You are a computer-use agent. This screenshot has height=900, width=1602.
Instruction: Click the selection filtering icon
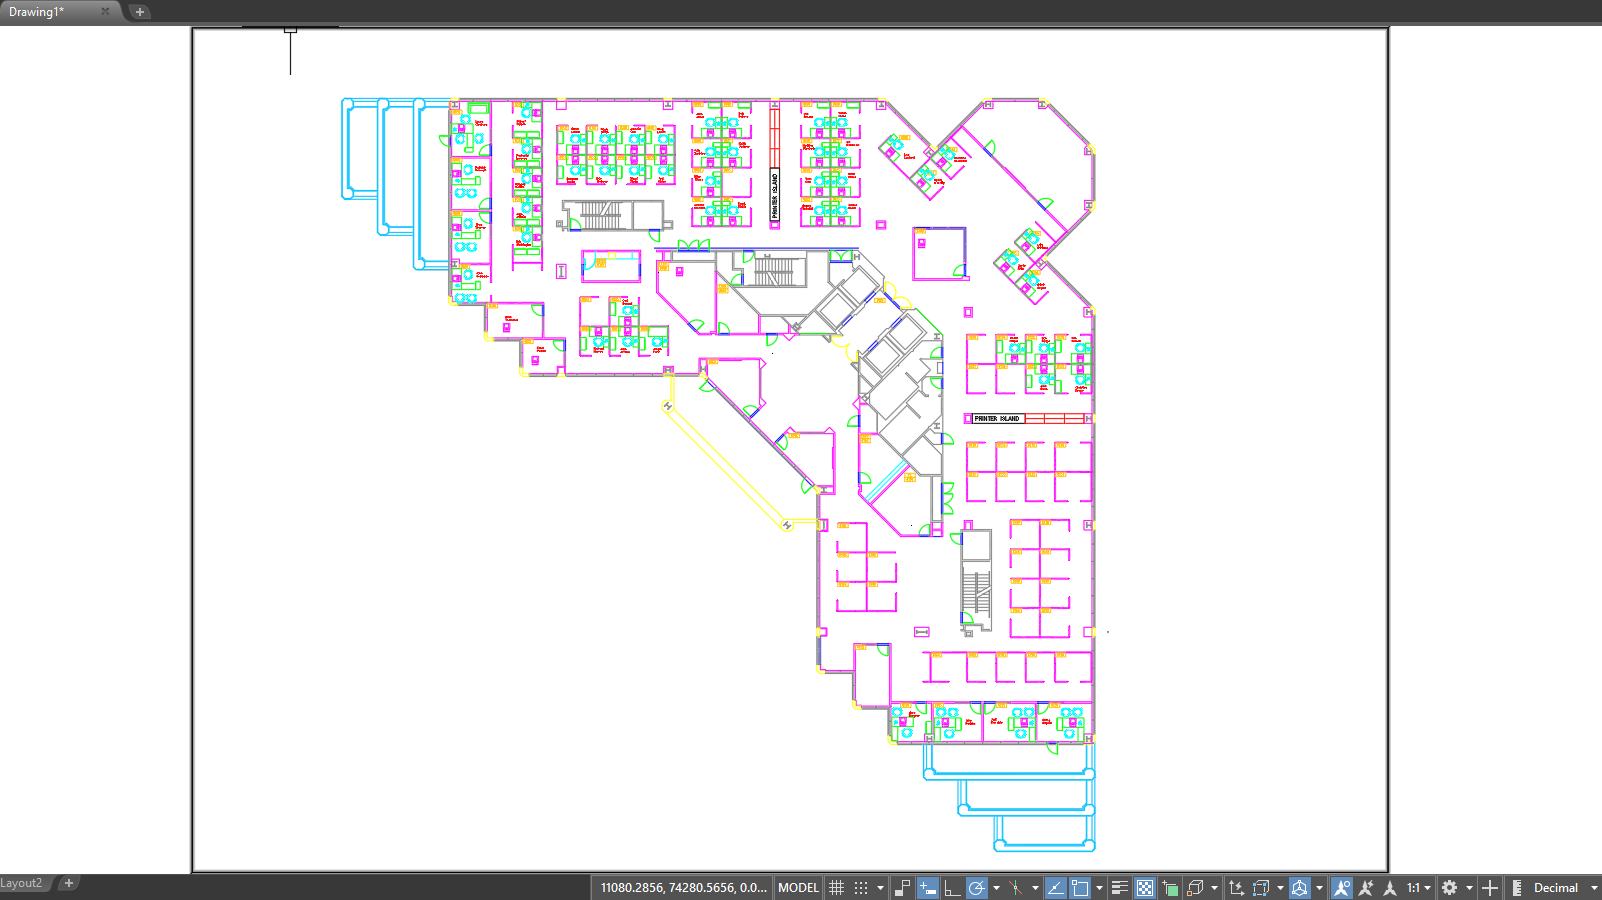pyautogui.click(x=1261, y=888)
